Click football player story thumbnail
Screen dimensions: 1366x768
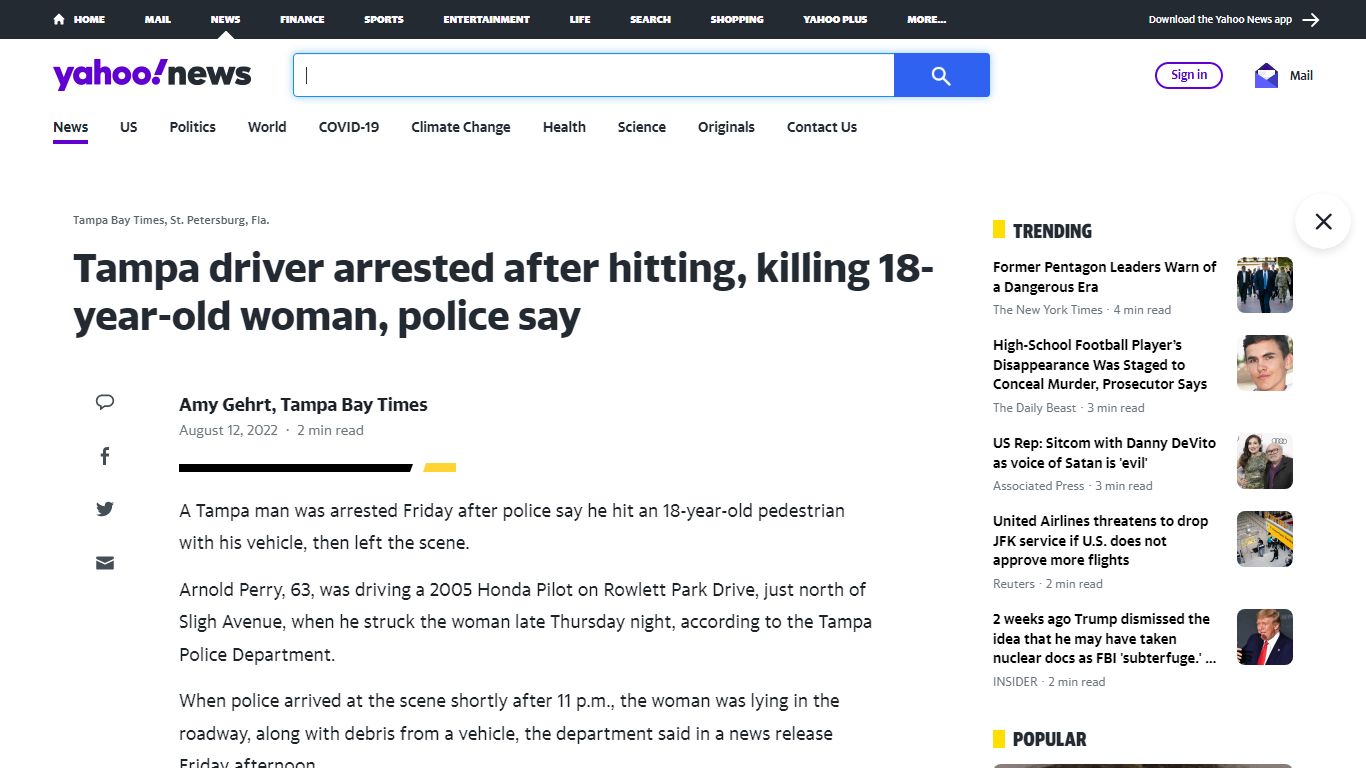tap(1265, 363)
